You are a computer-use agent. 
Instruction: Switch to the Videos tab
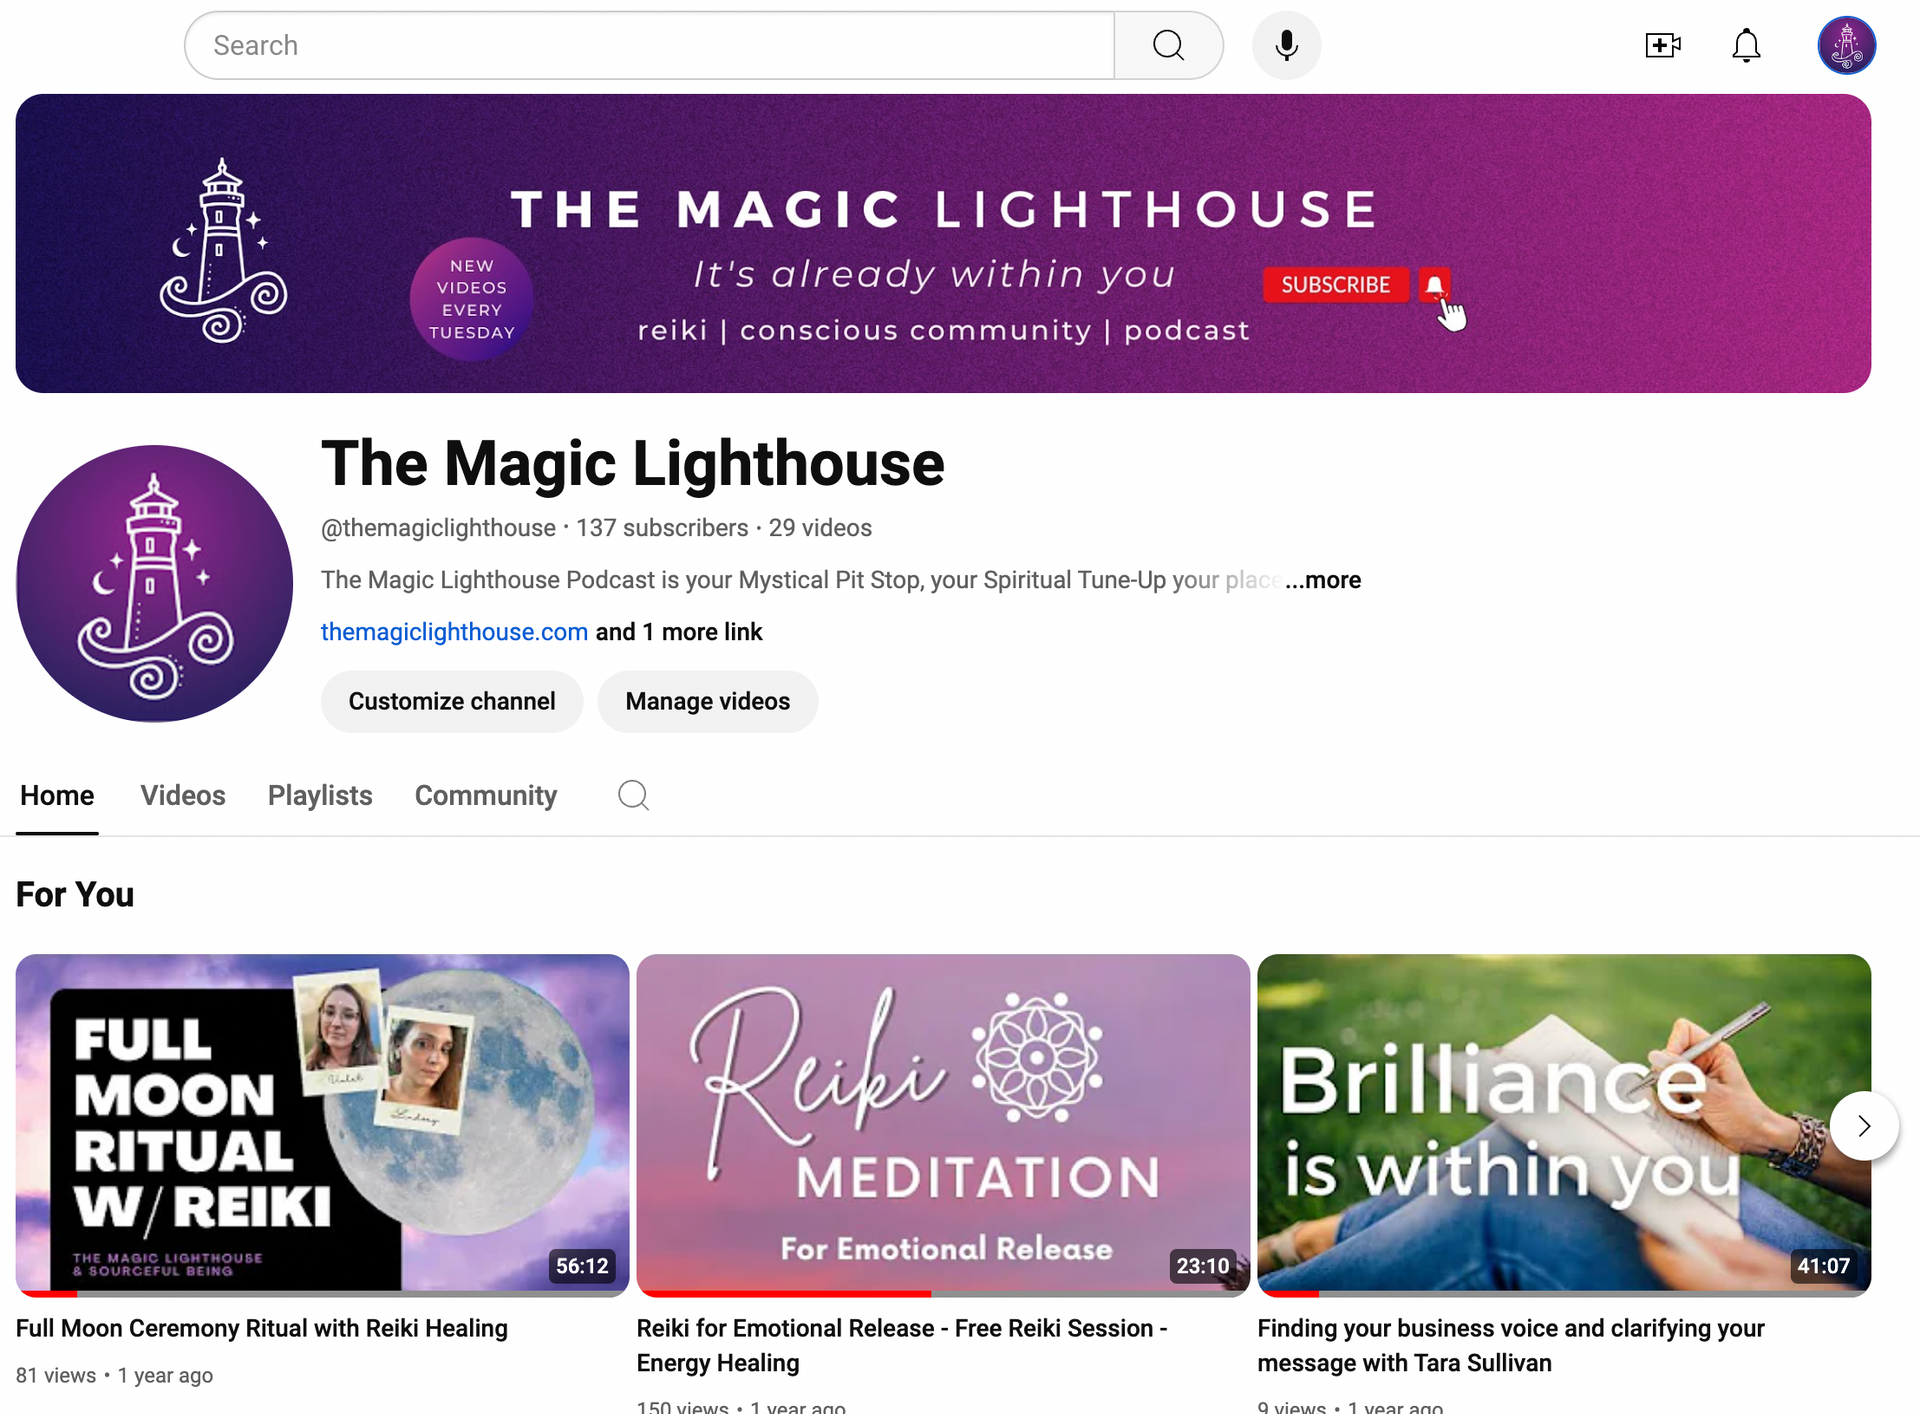[183, 796]
